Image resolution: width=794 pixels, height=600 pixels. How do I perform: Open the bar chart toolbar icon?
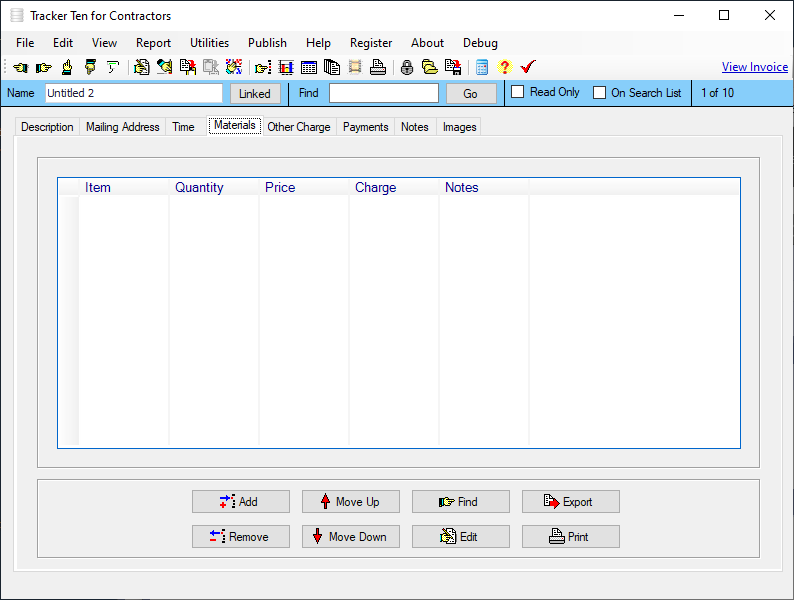[286, 67]
